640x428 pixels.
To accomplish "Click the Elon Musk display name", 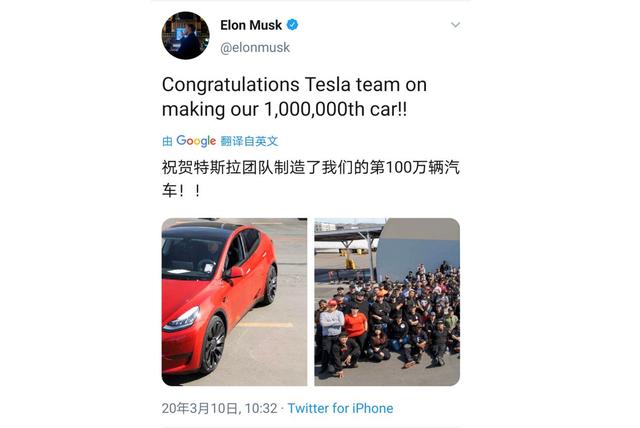I will 250,25.
